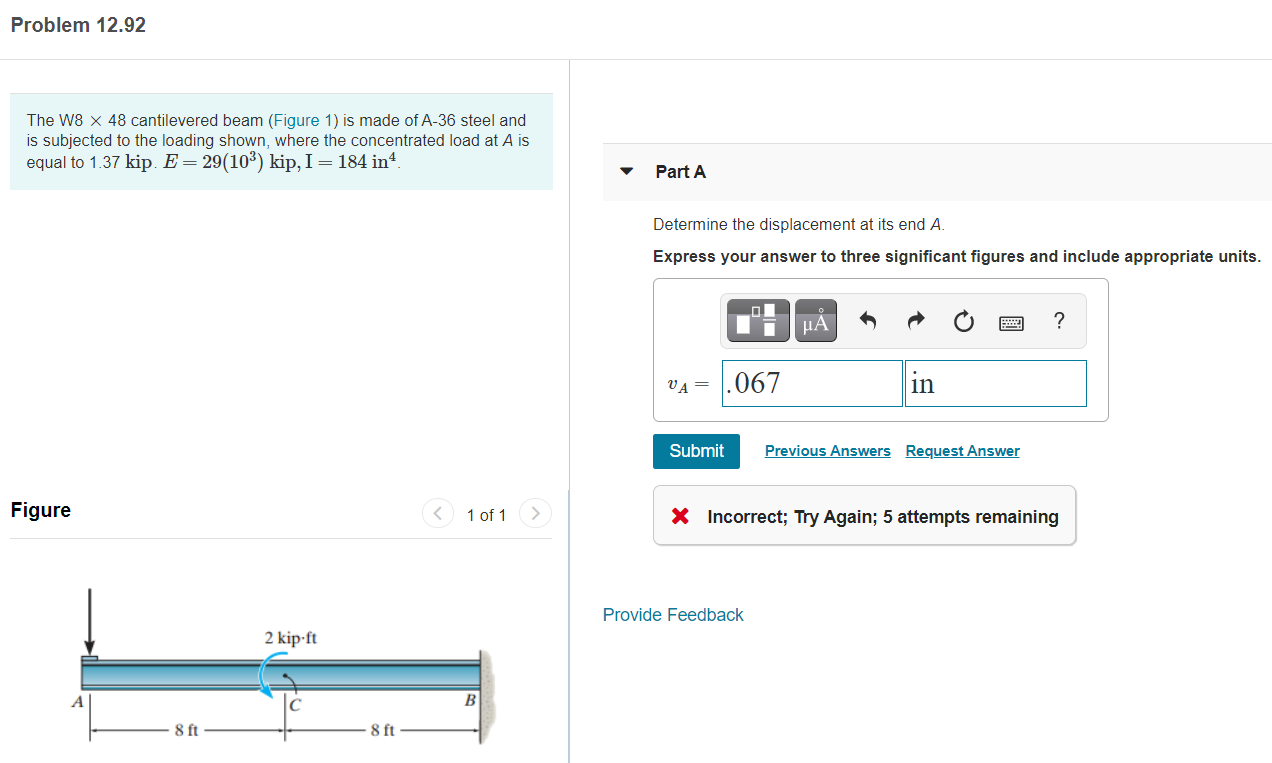
Task: Open the on-screen keyboard shortcuts
Action: [x=1011, y=322]
